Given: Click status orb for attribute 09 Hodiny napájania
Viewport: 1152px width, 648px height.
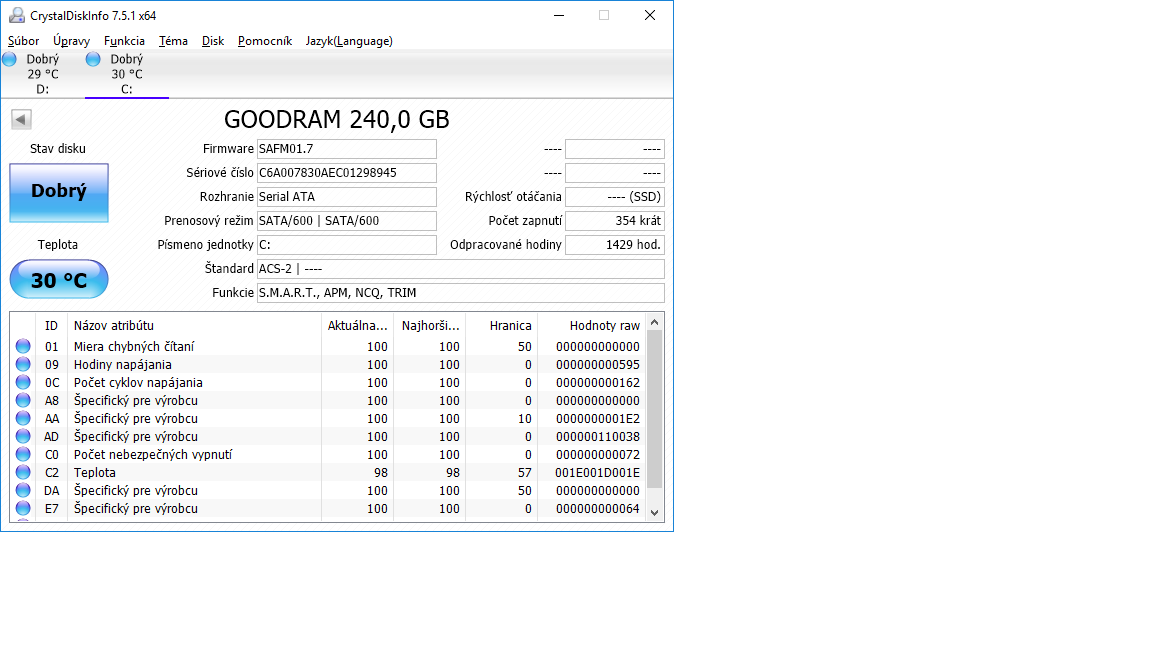Looking at the screenshot, I should 24,364.
